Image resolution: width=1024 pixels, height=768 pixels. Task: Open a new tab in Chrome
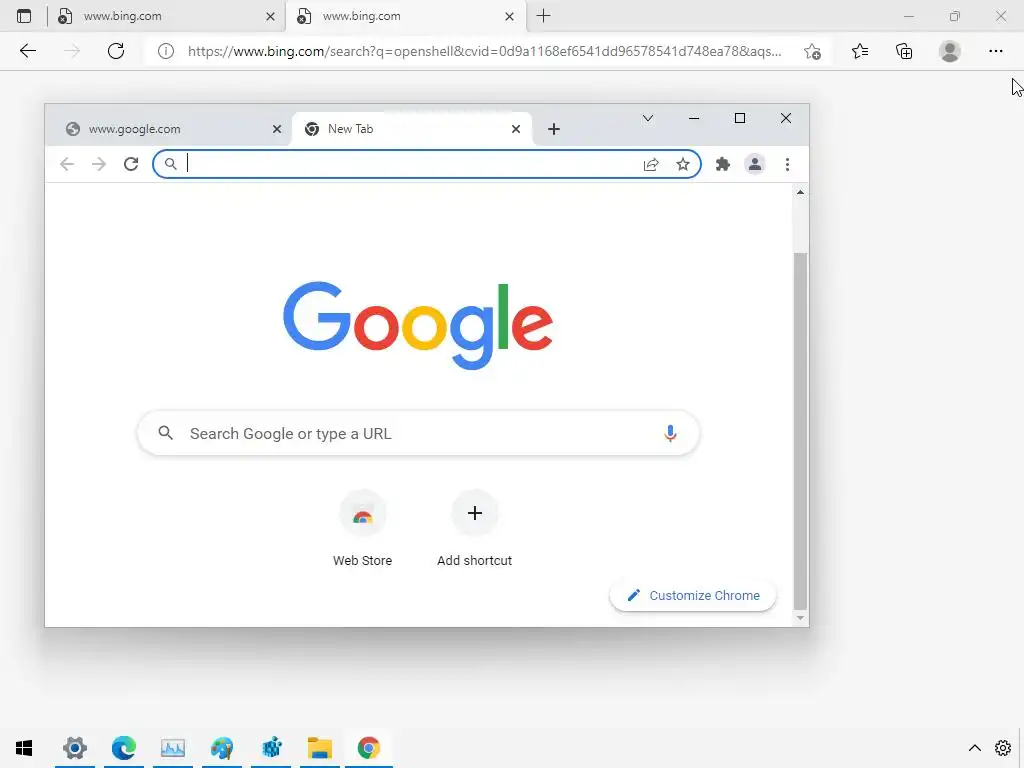(x=554, y=129)
